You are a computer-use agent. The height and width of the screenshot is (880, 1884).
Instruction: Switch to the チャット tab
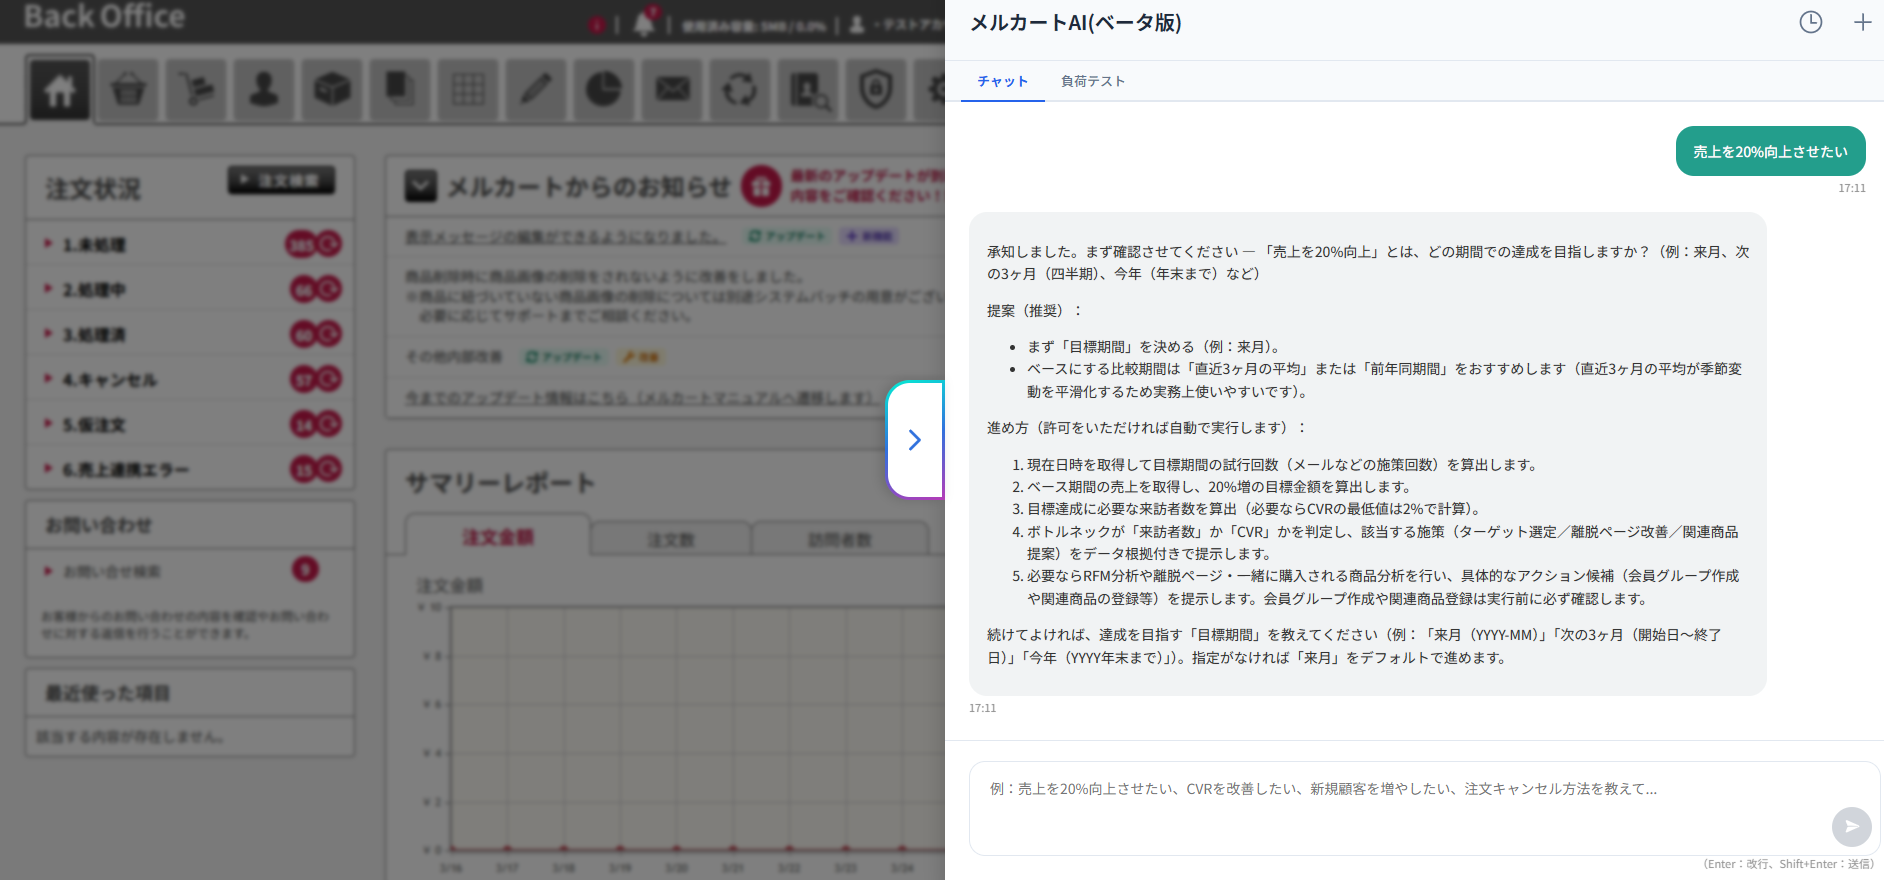pyautogui.click(x=1002, y=81)
